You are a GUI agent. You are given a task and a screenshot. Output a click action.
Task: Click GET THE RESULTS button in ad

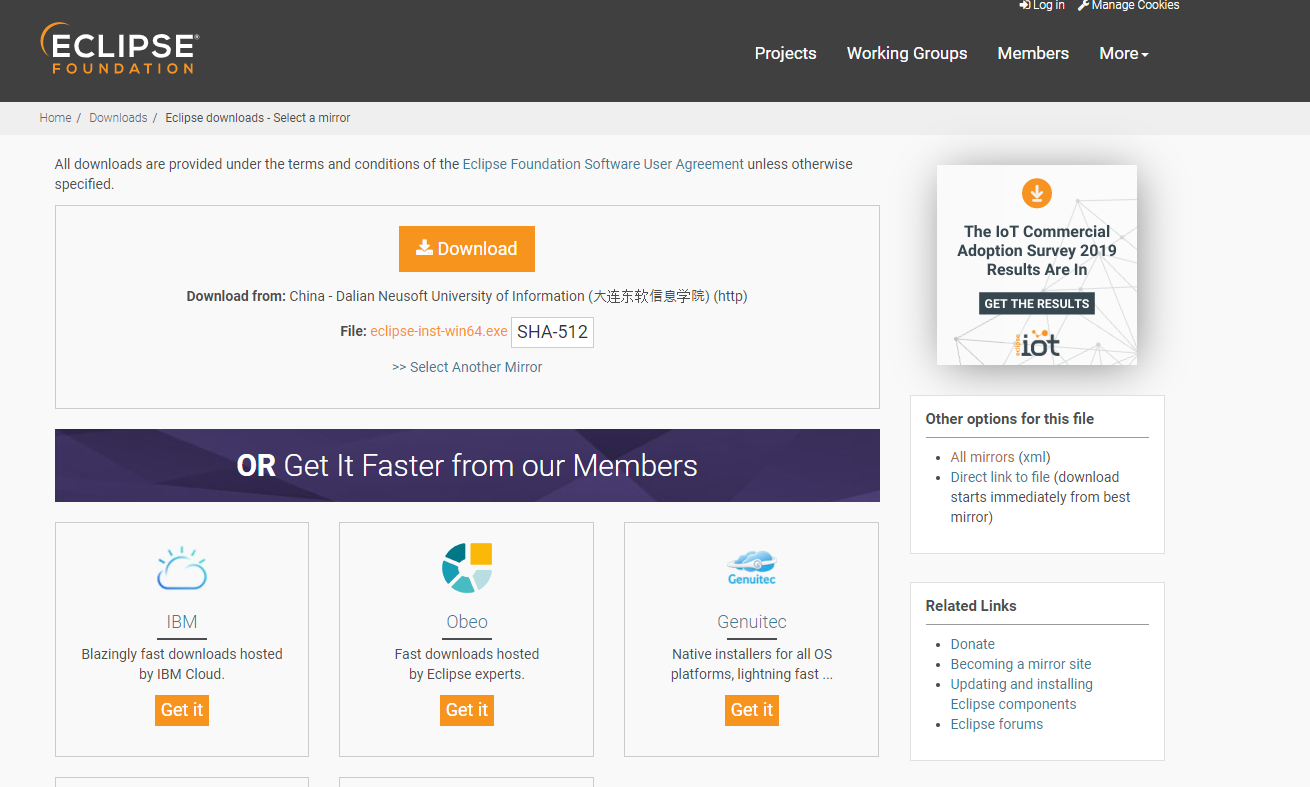[1037, 304]
